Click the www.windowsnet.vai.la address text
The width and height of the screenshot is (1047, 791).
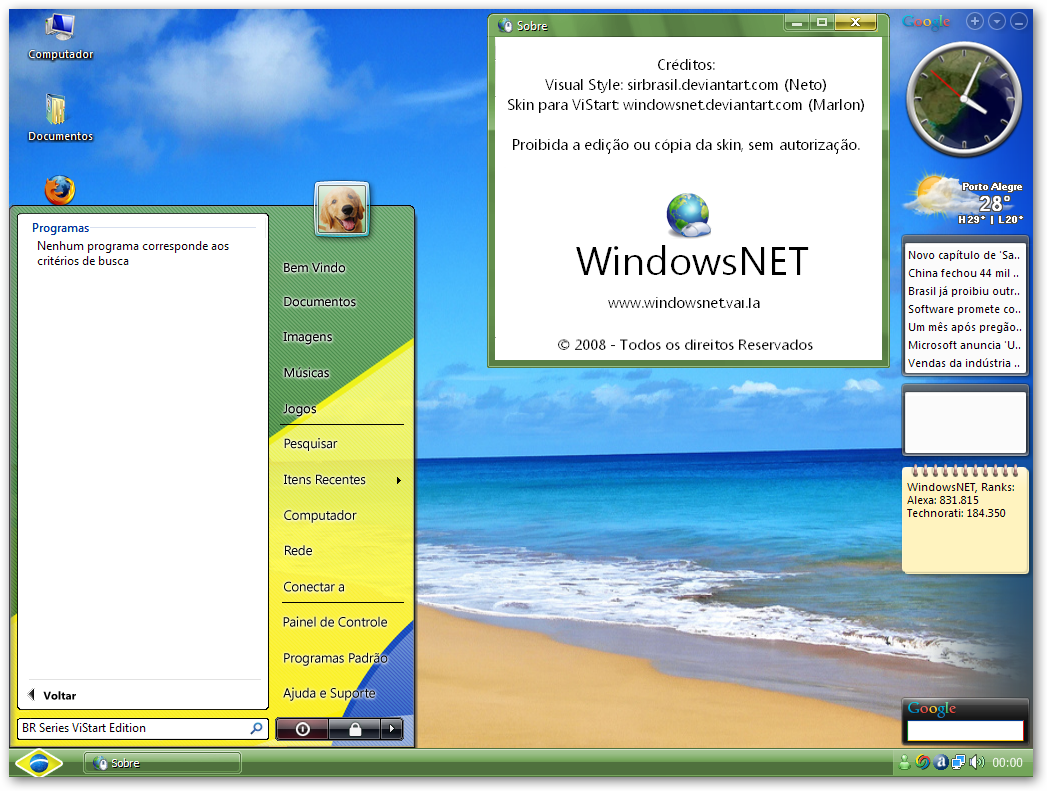point(684,303)
